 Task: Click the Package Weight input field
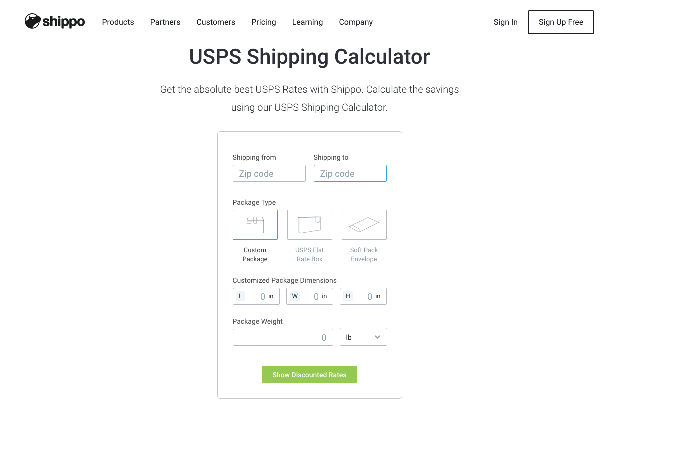pyautogui.click(x=283, y=338)
